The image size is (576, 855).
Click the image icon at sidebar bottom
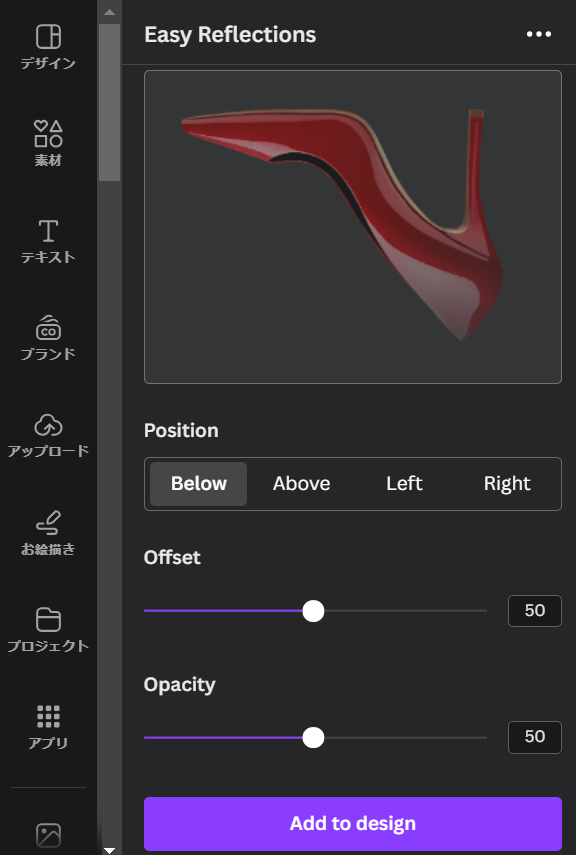48,835
